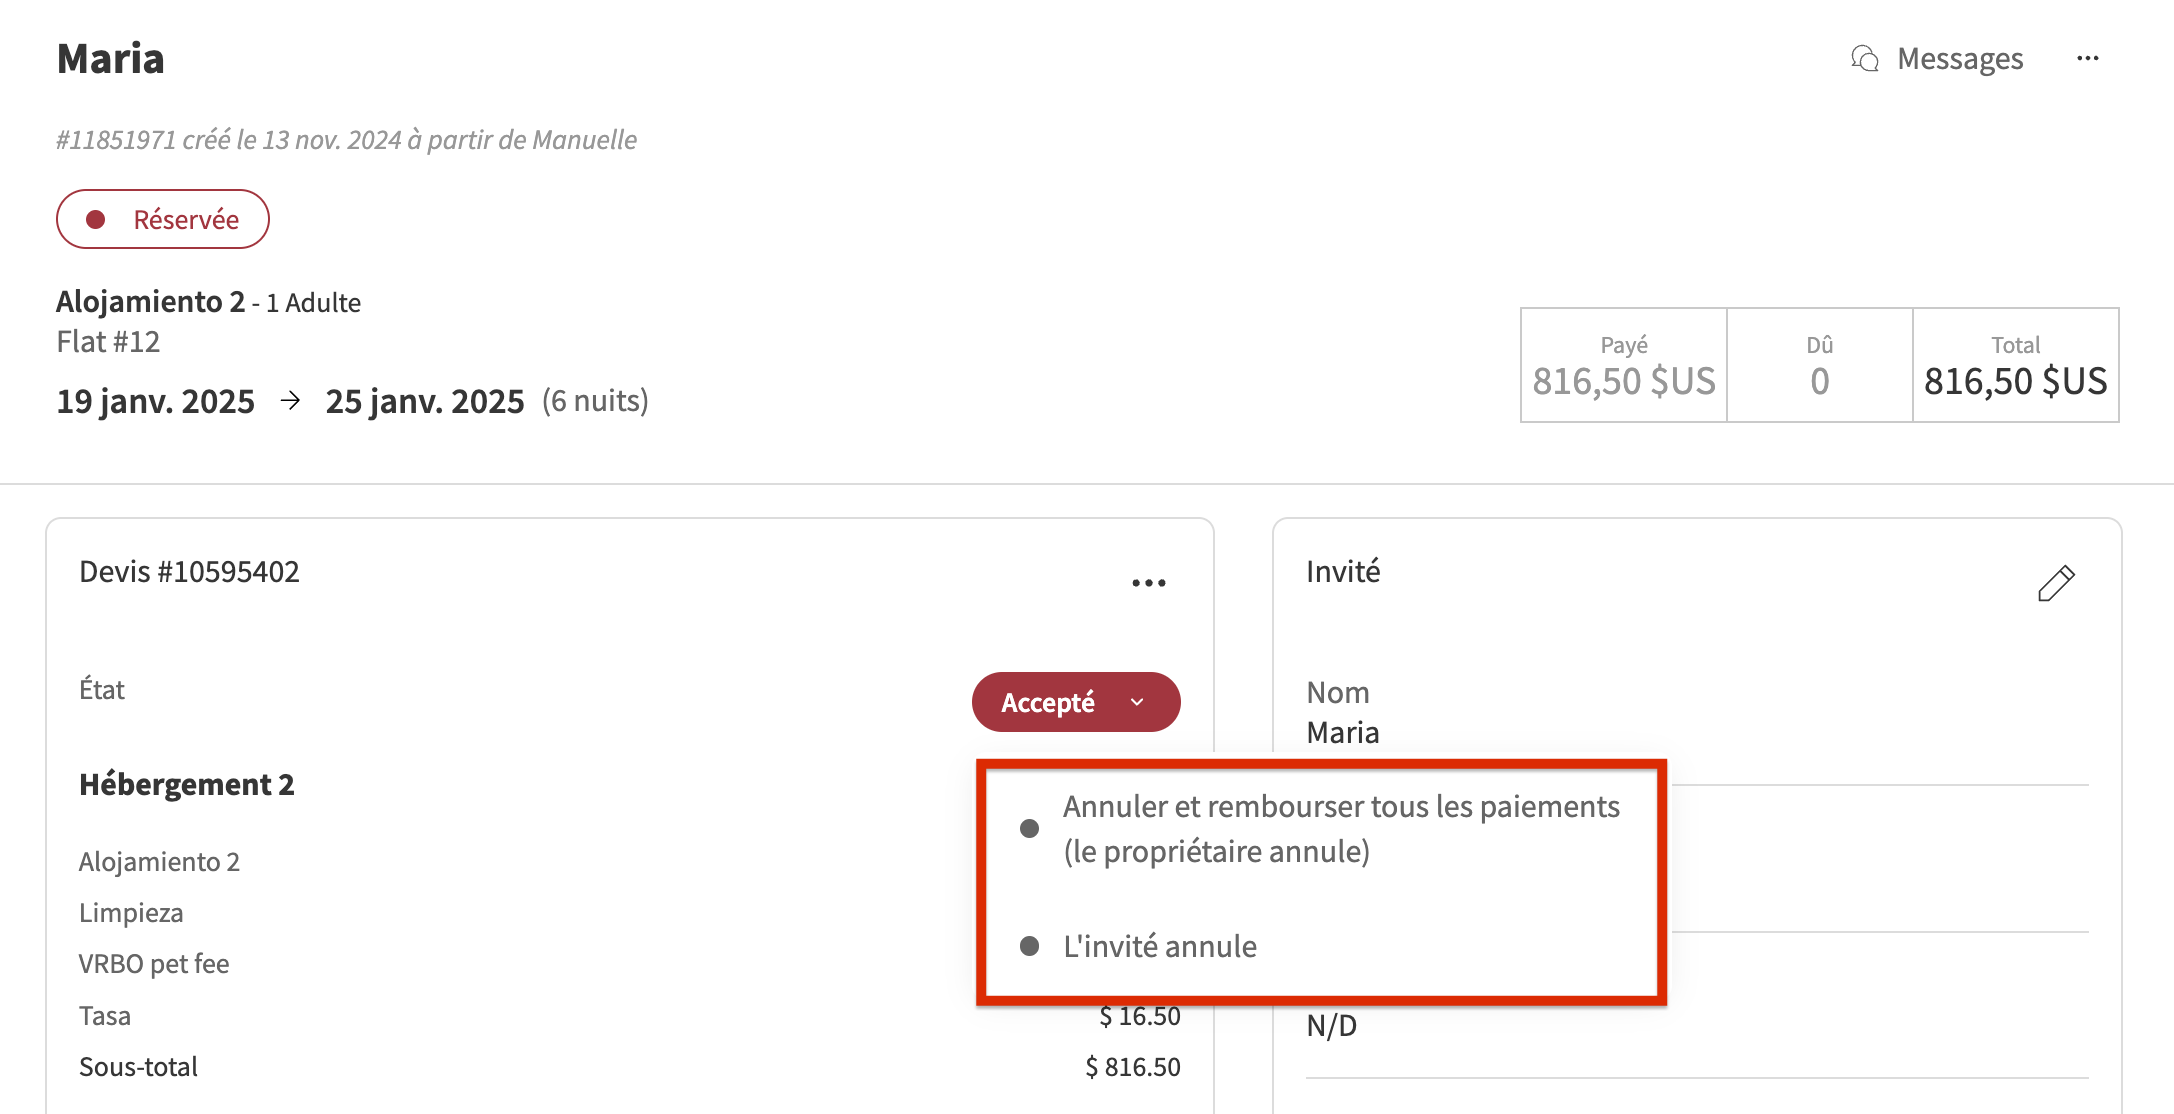Click the red dot in Réservée badge

pos(96,219)
